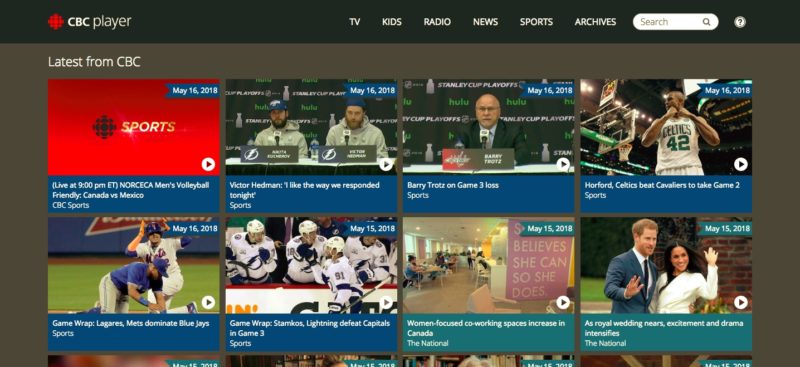Open Barry Trotz on Game 3 loss title

click(x=453, y=185)
